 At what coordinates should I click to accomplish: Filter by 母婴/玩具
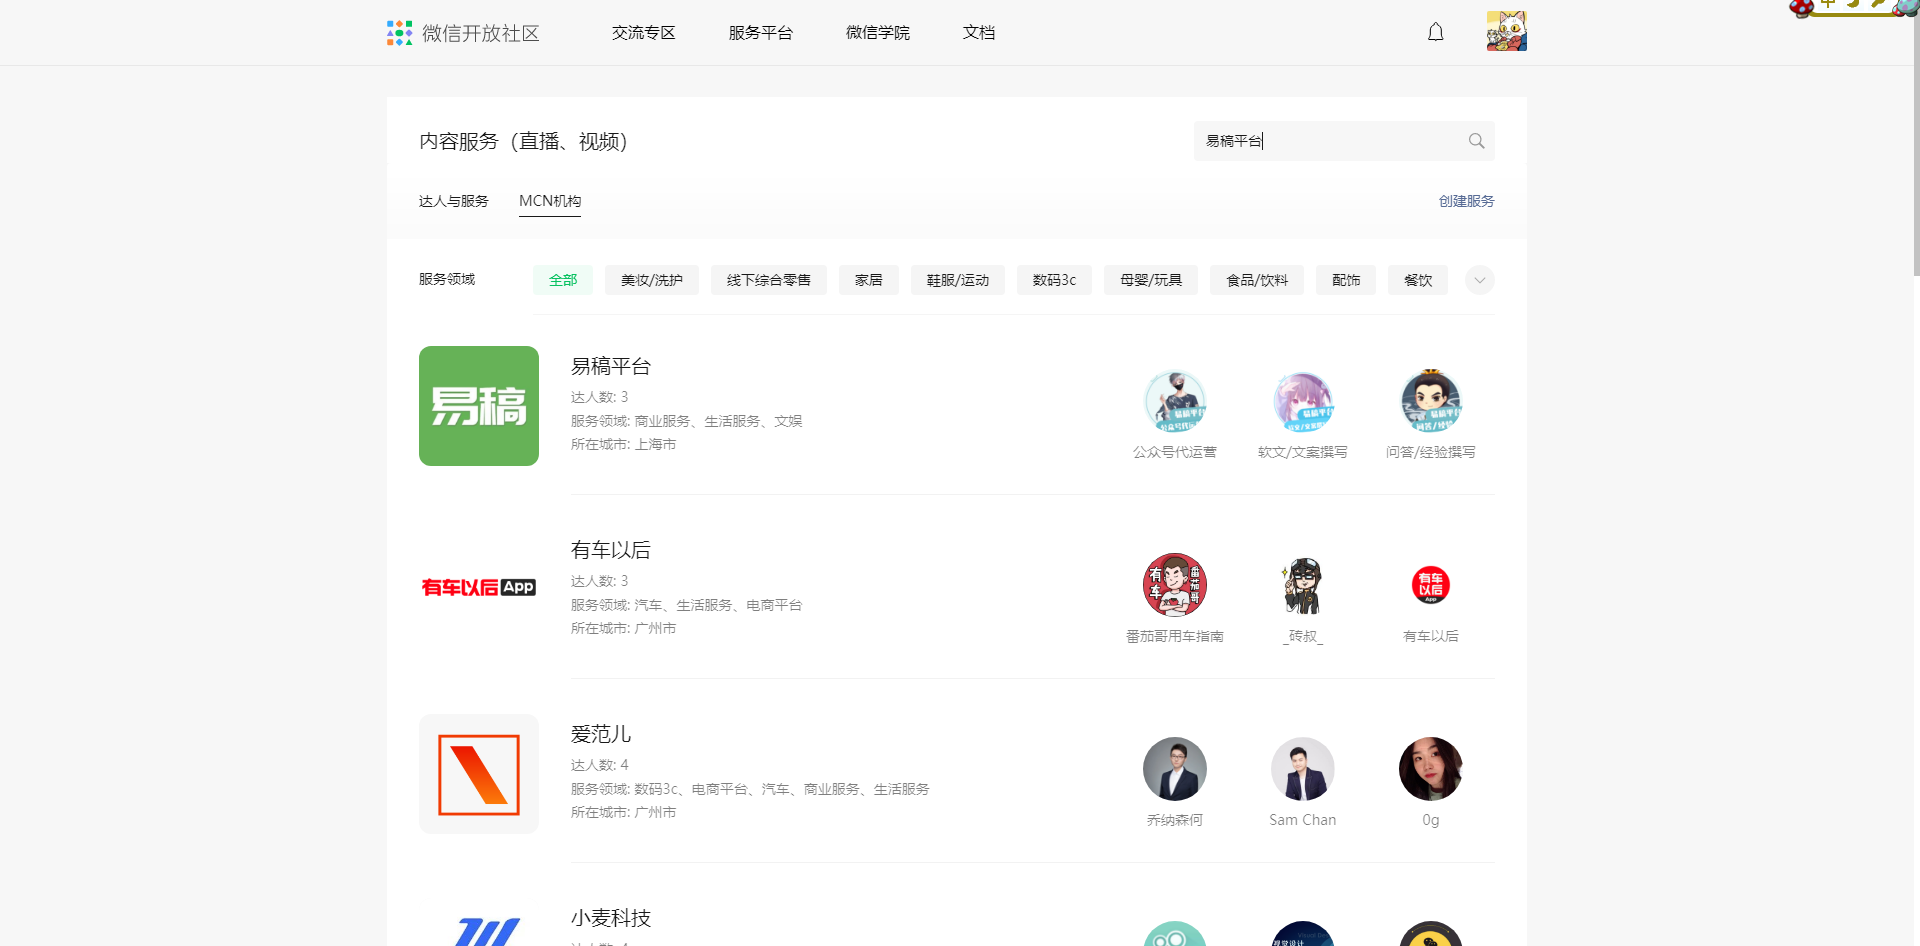click(1152, 280)
